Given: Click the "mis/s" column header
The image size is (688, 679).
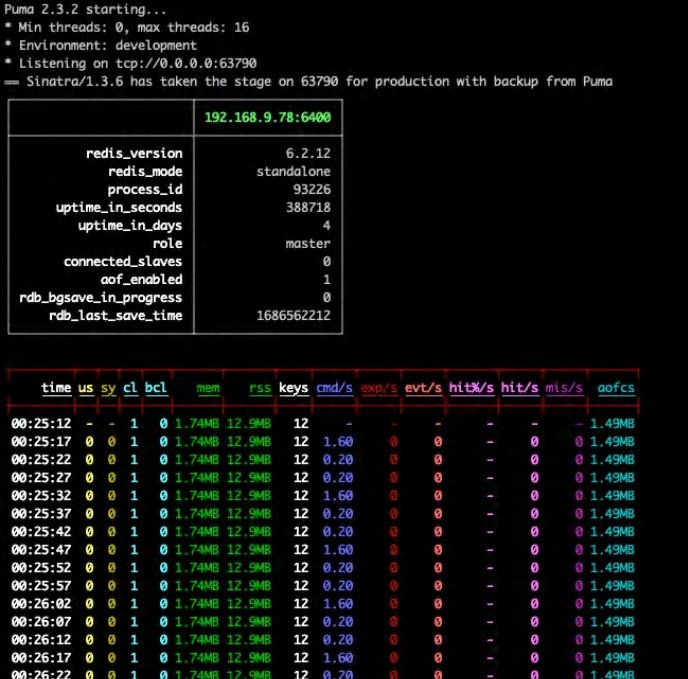Looking at the screenshot, I should tap(565, 387).
